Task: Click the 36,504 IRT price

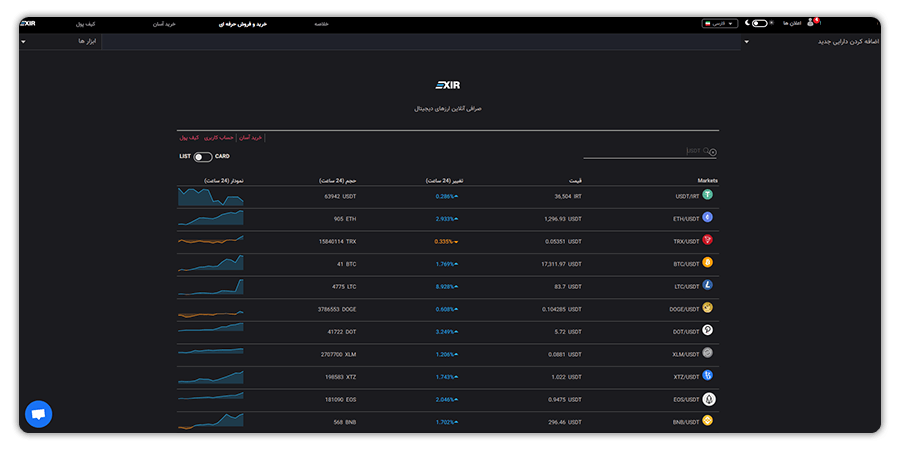Action: [x=568, y=196]
